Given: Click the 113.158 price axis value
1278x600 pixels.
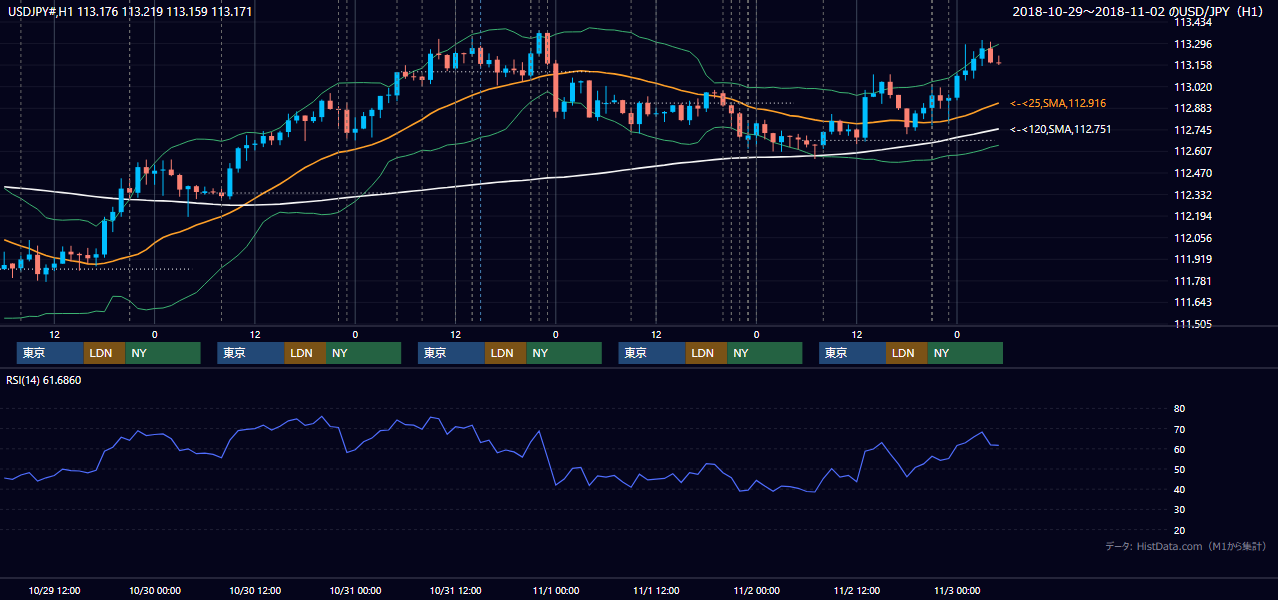Looking at the screenshot, I should (1192, 66).
